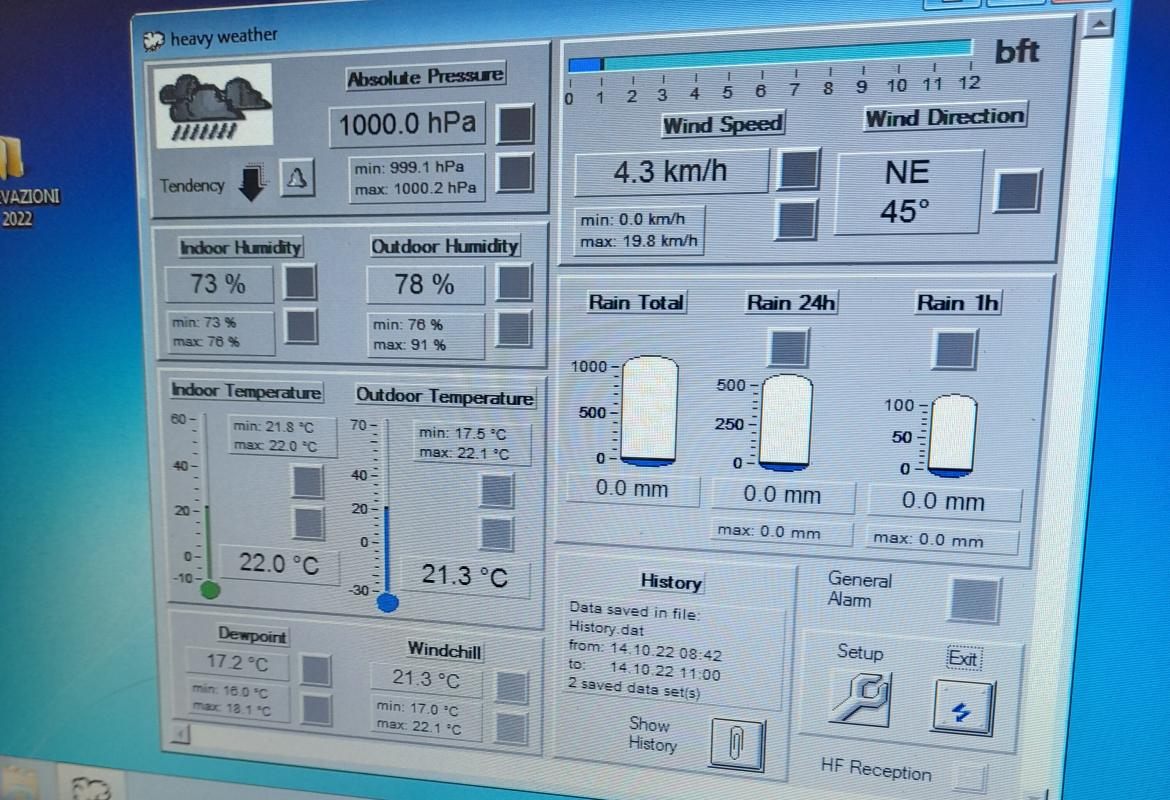This screenshot has width=1170, height=800.
Task: Click the alarm bell icon beside Tendency
Action: tap(297, 179)
